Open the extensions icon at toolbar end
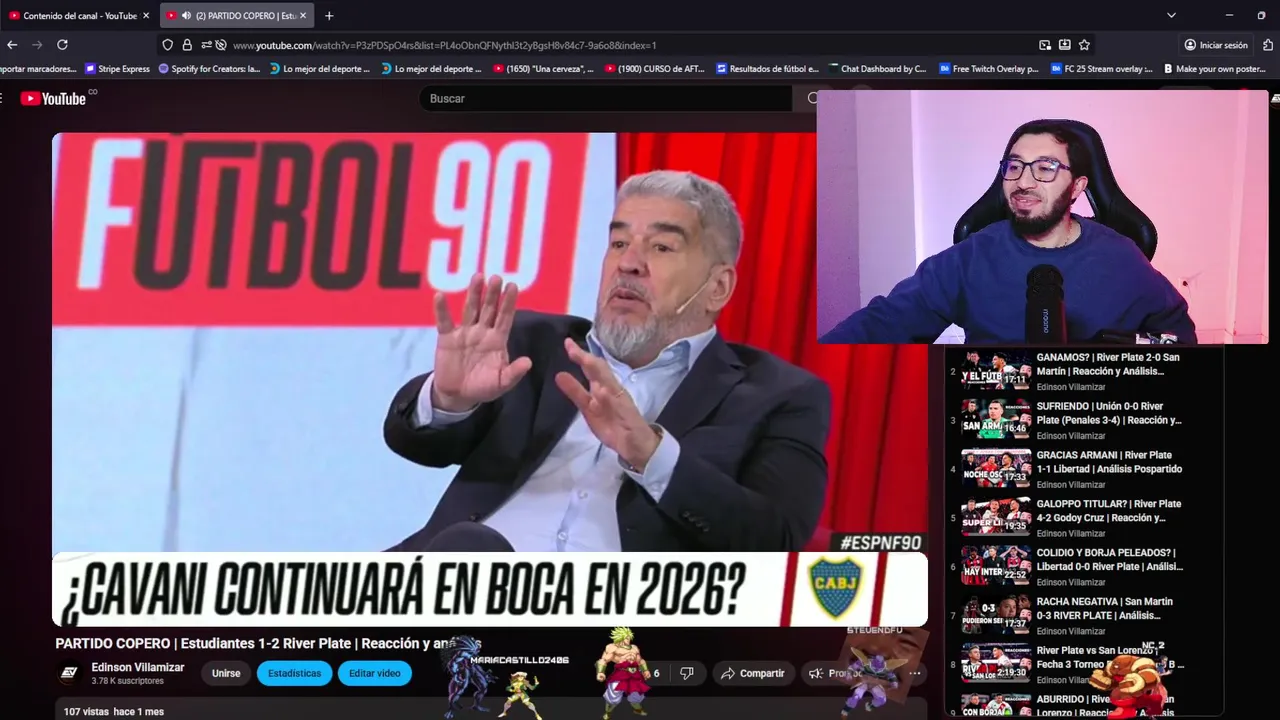 (x=1268, y=45)
